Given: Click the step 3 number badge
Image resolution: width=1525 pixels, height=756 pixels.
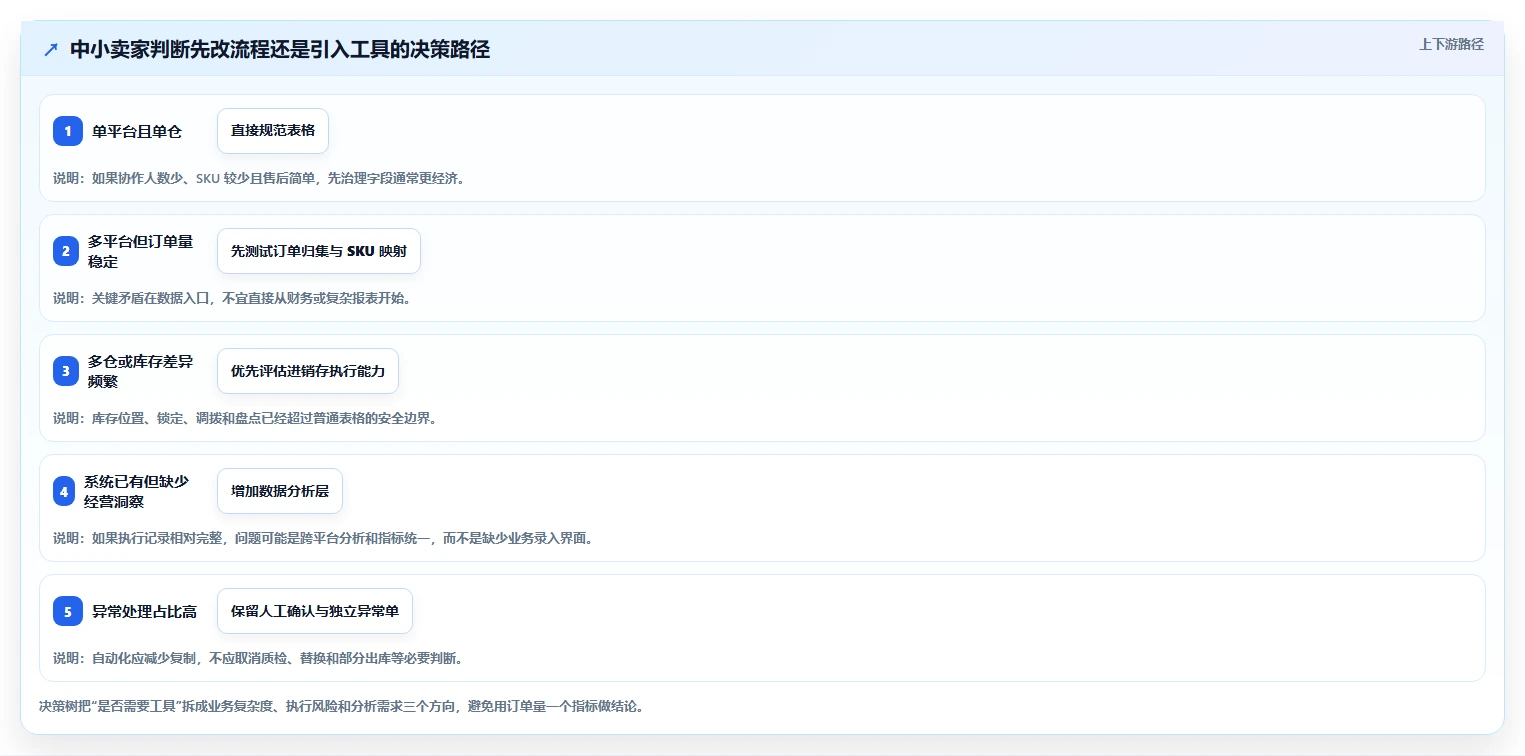Looking at the screenshot, I should (66, 371).
